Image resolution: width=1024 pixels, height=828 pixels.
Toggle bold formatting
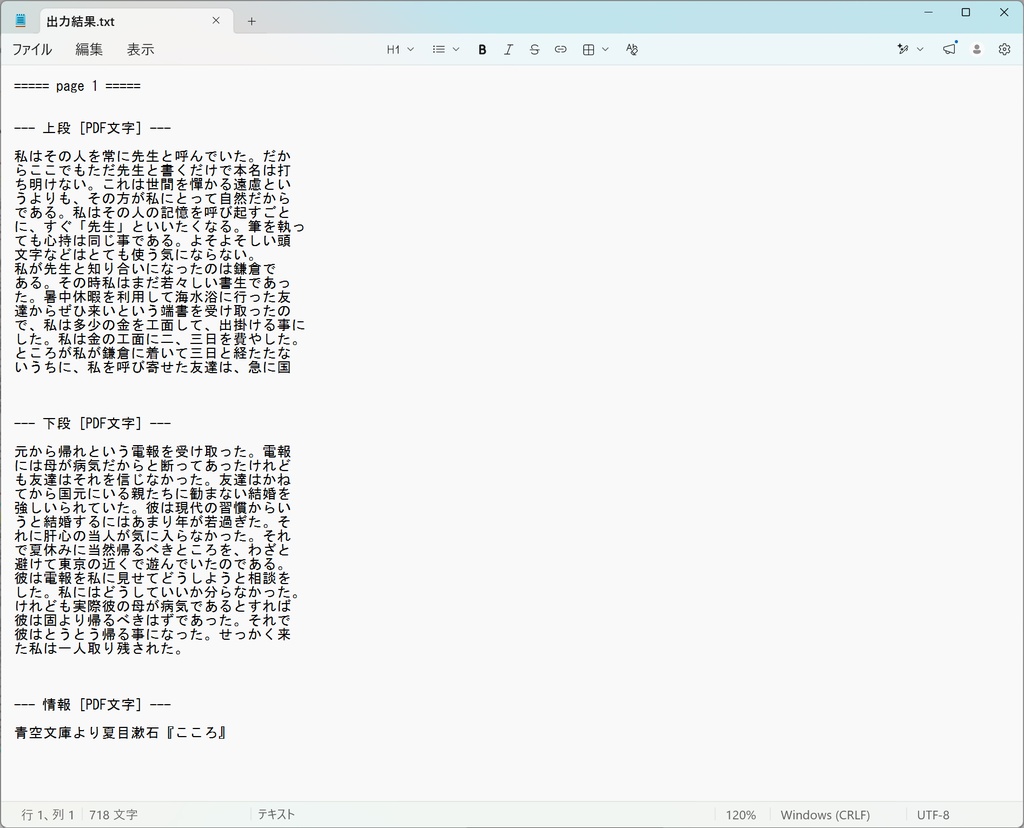[482, 50]
